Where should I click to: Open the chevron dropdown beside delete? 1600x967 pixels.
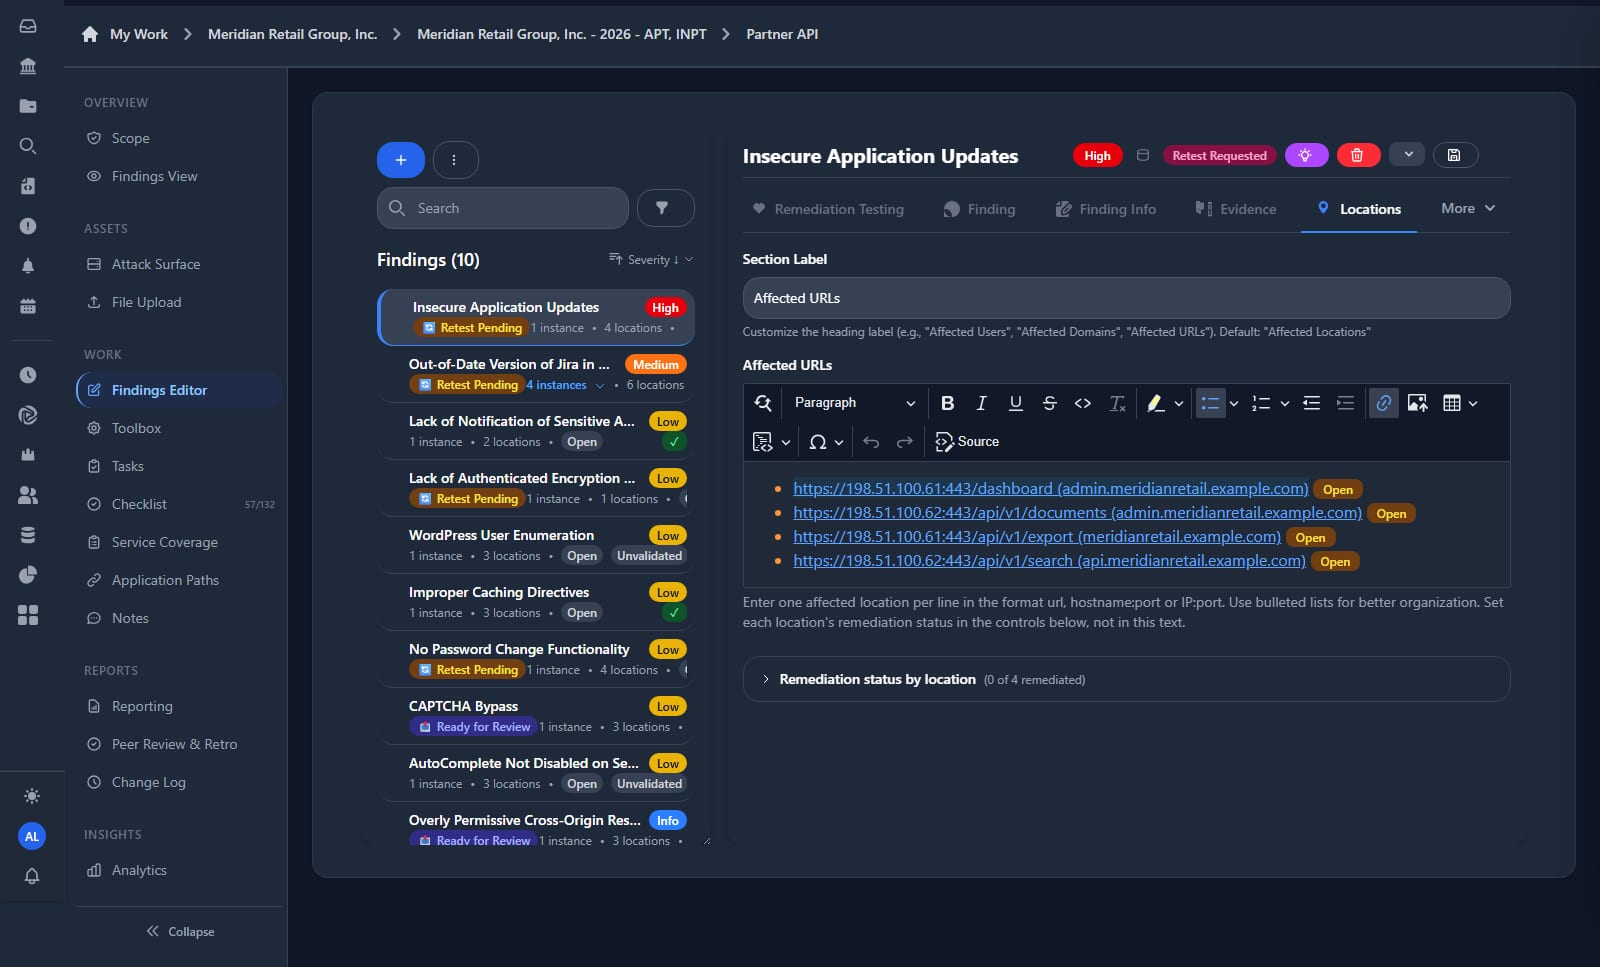pos(1407,155)
